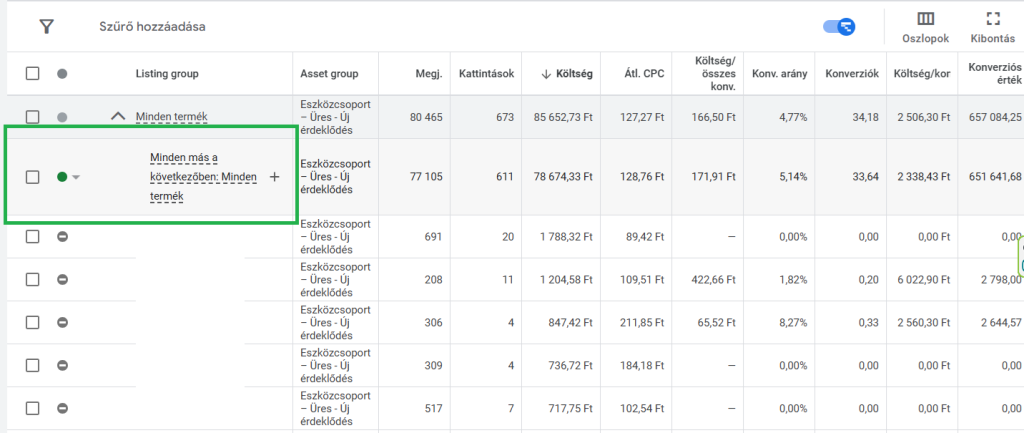Click the Szűrő hozzáadása filter field
1024x433 pixels.
coord(153,27)
